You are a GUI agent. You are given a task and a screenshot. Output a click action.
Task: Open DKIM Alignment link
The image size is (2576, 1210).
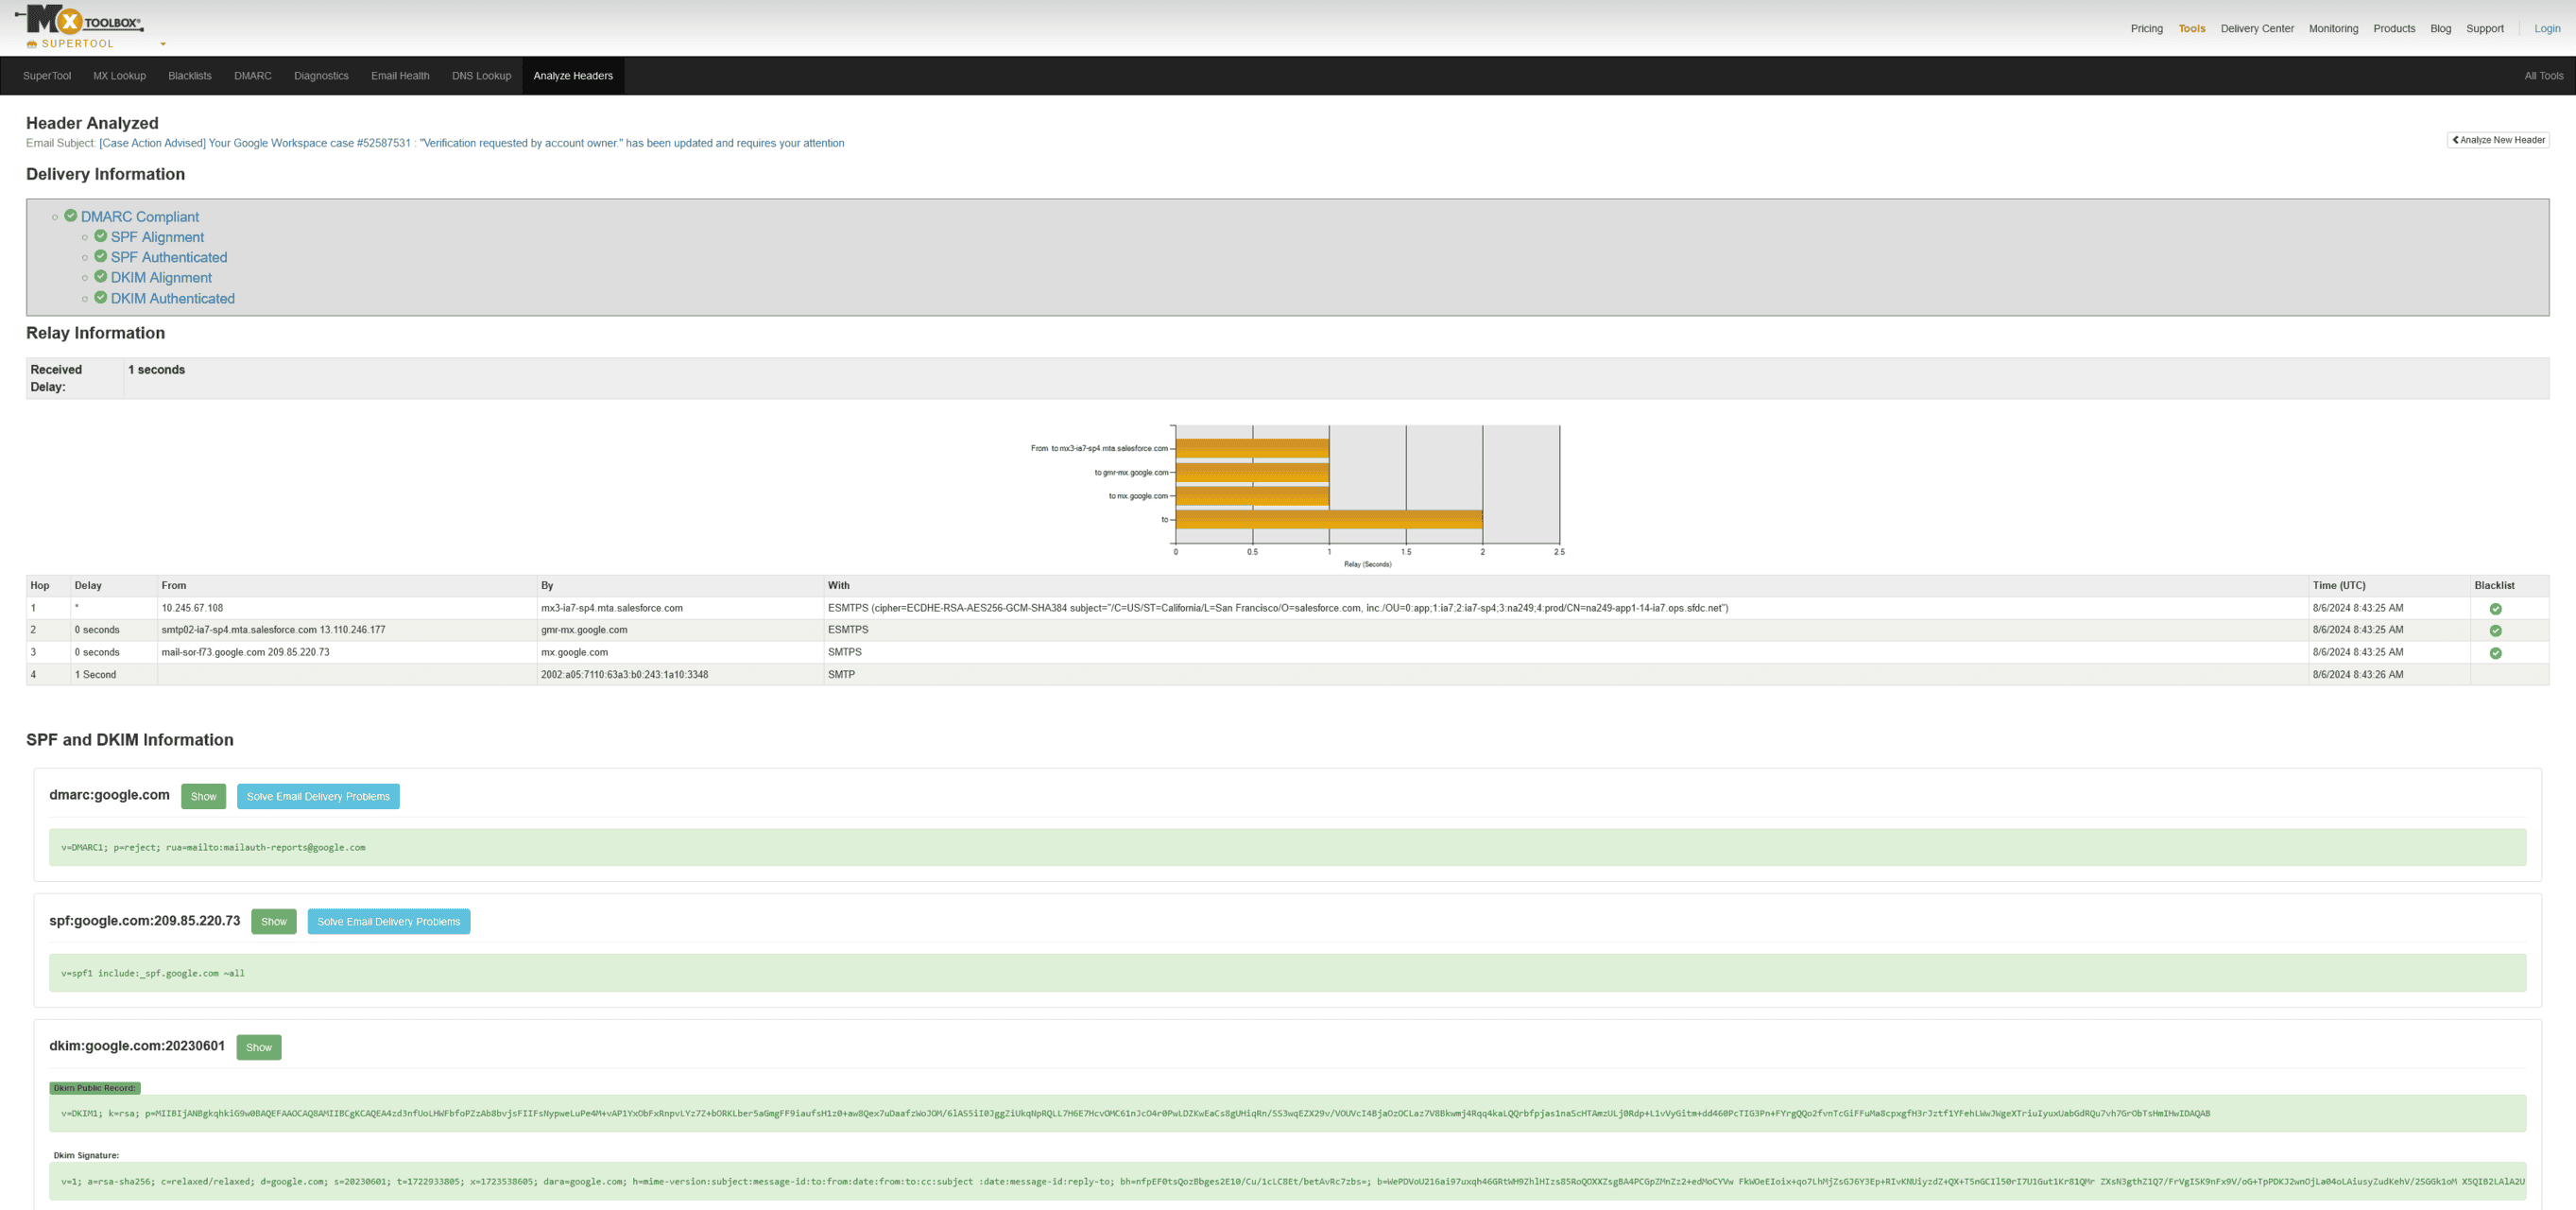[161, 278]
